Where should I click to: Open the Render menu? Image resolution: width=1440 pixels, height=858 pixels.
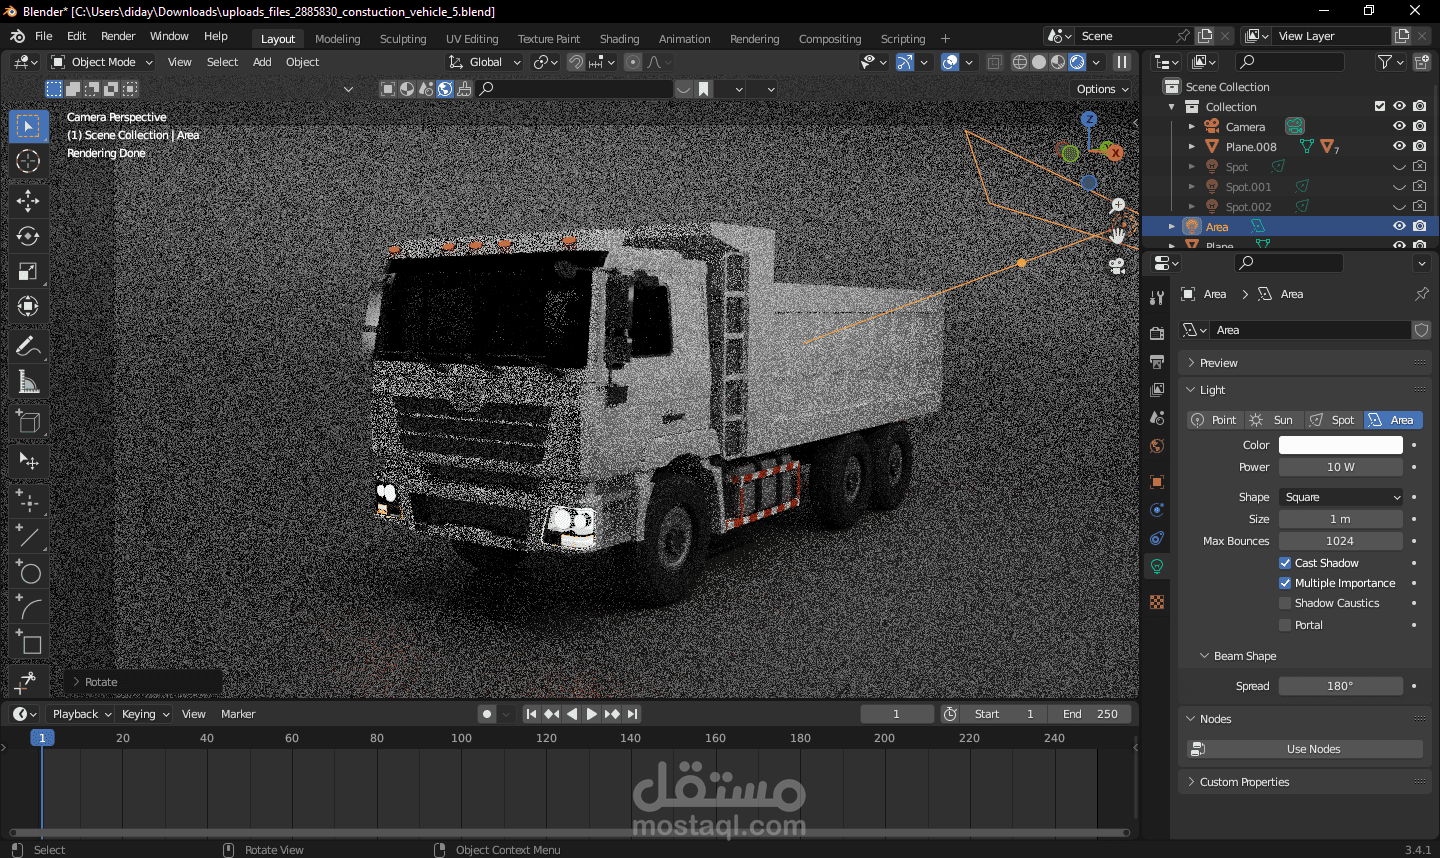(x=118, y=36)
